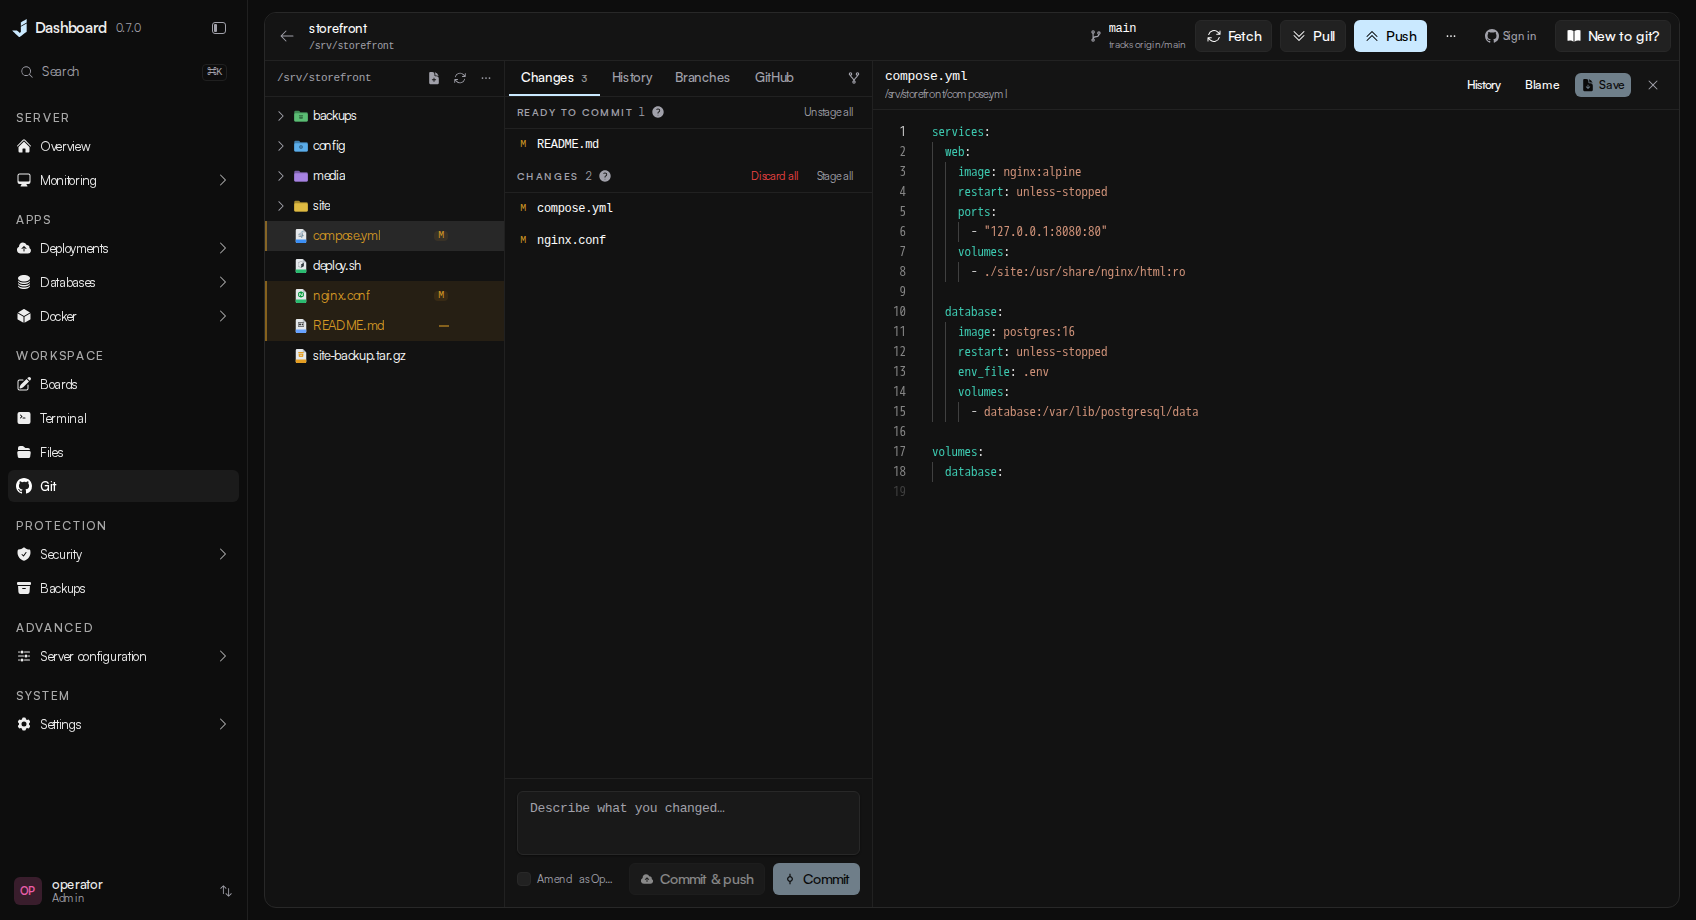The width and height of the screenshot is (1696, 920).
Task: Collapse the sidebar panel icon
Action: click(219, 28)
